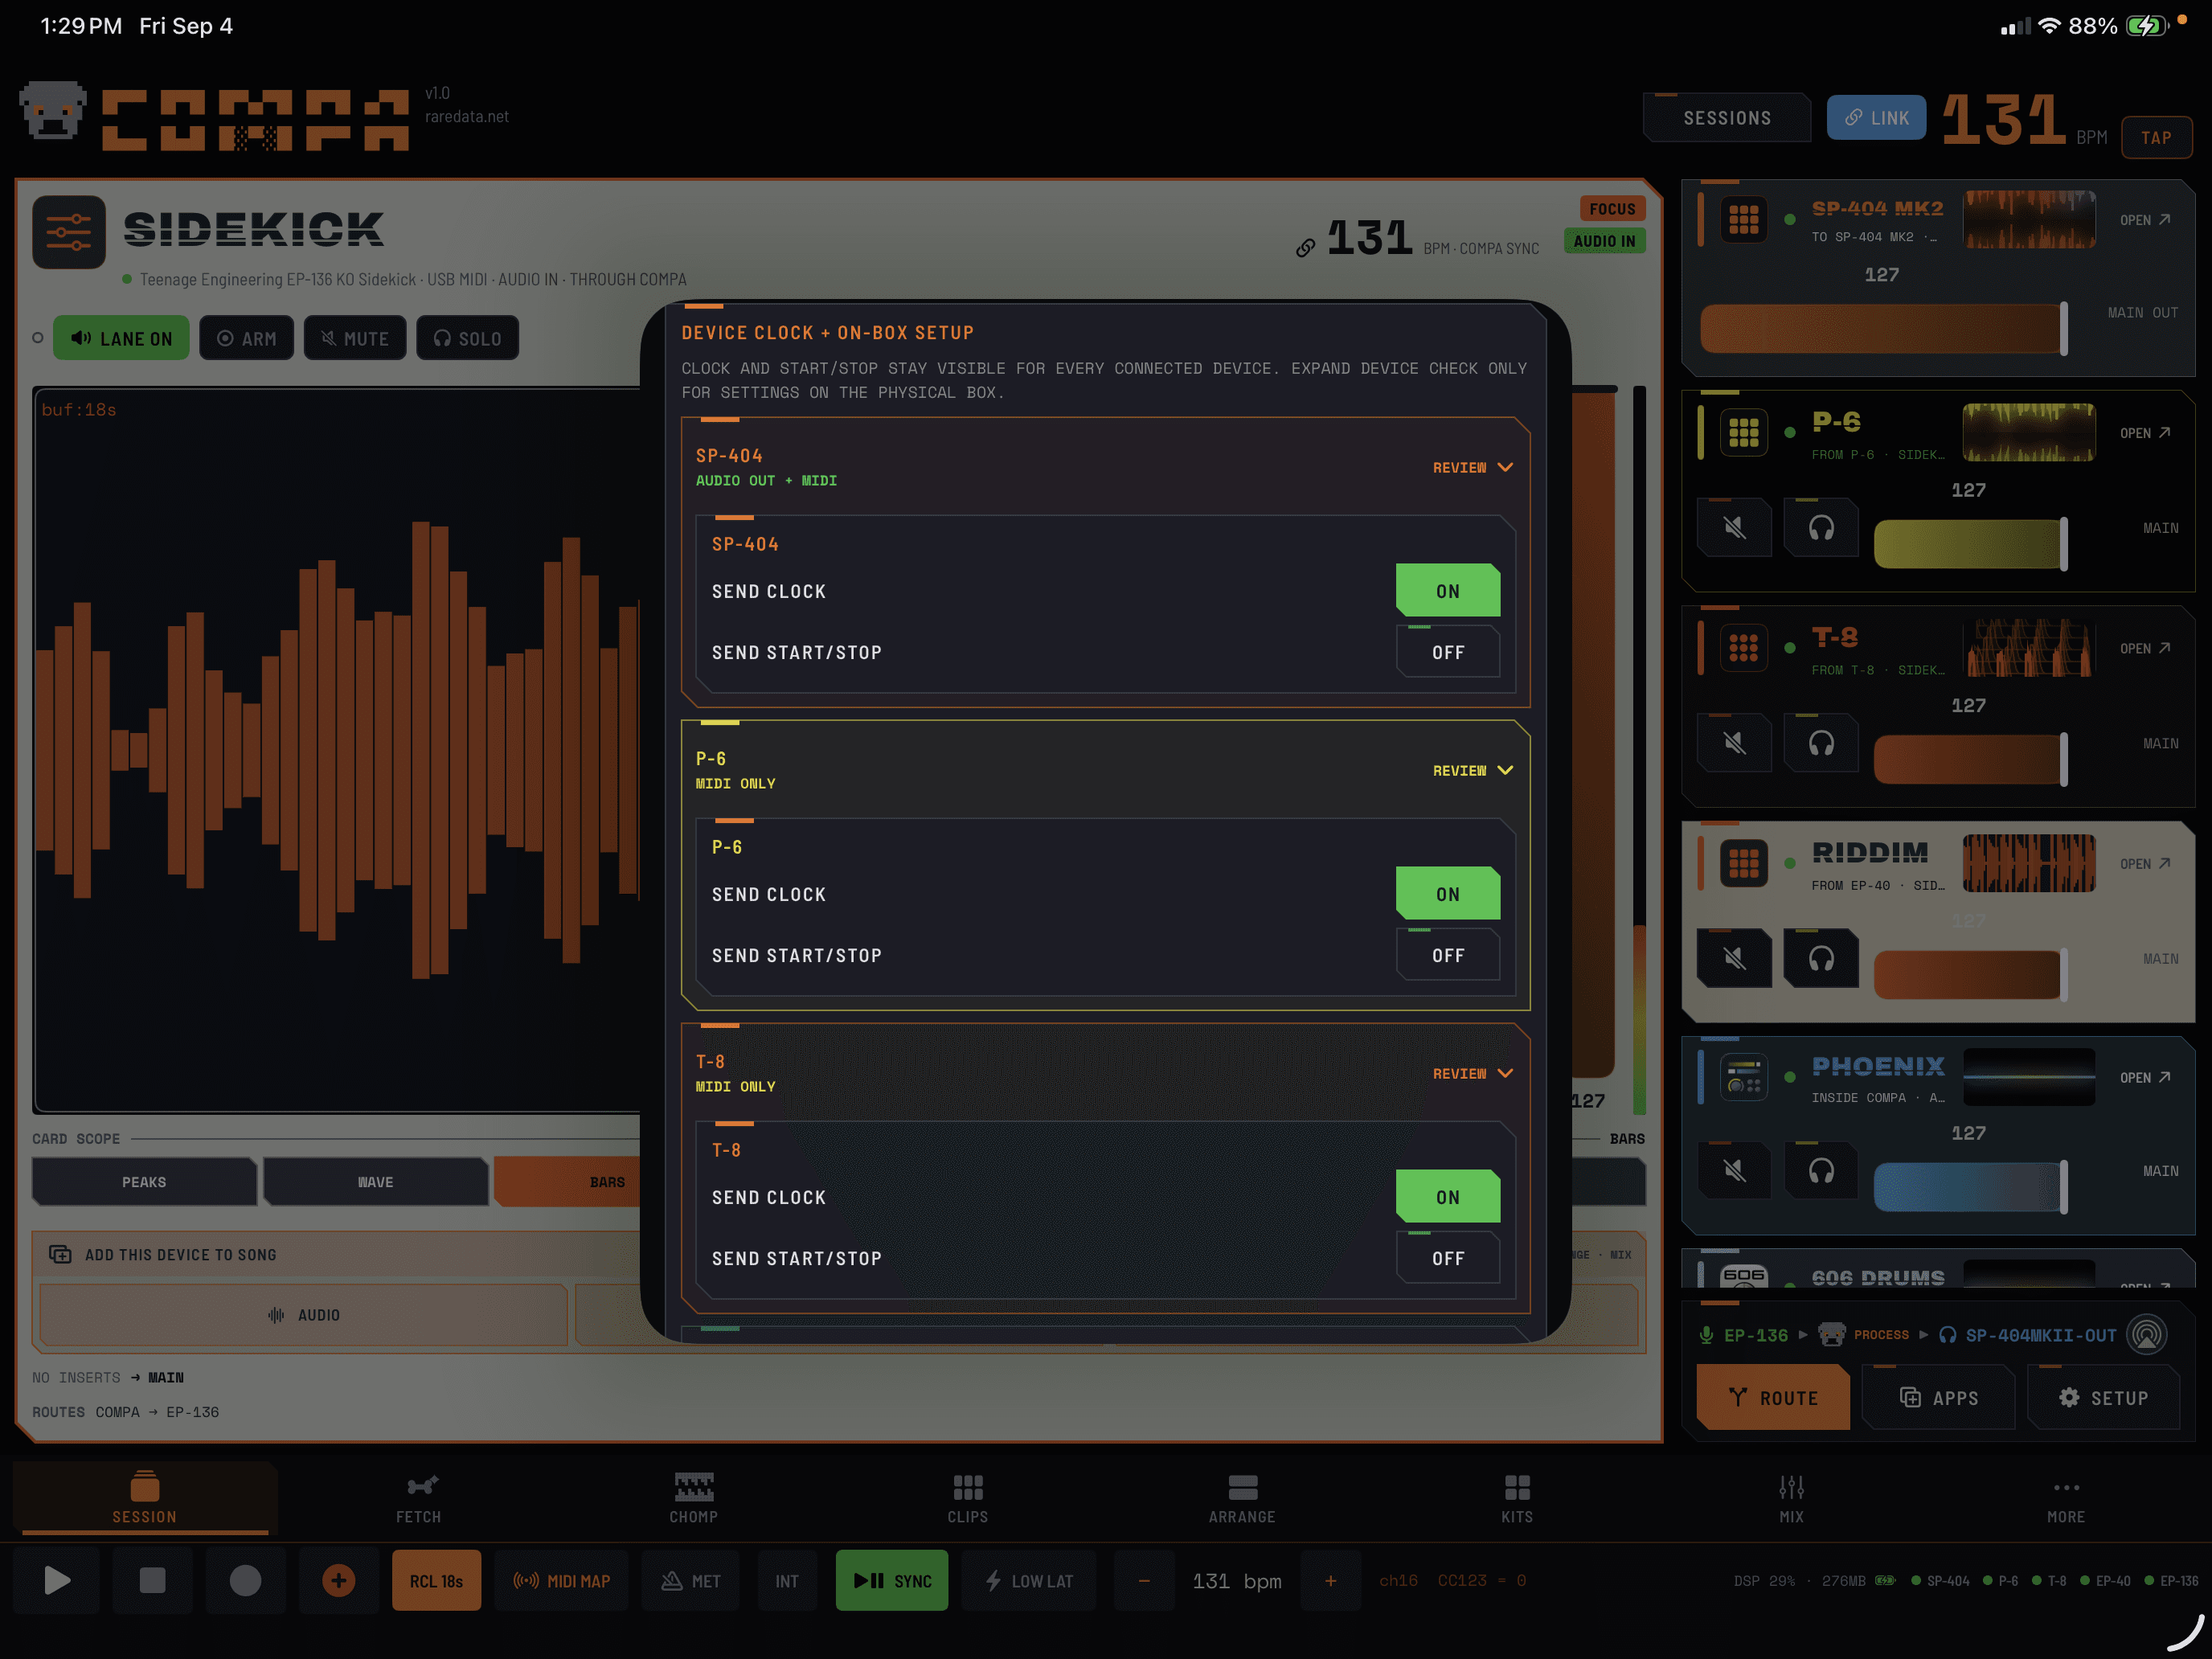
Task: Click headphones solo icon on PHOENIX card
Action: [x=1821, y=1171]
